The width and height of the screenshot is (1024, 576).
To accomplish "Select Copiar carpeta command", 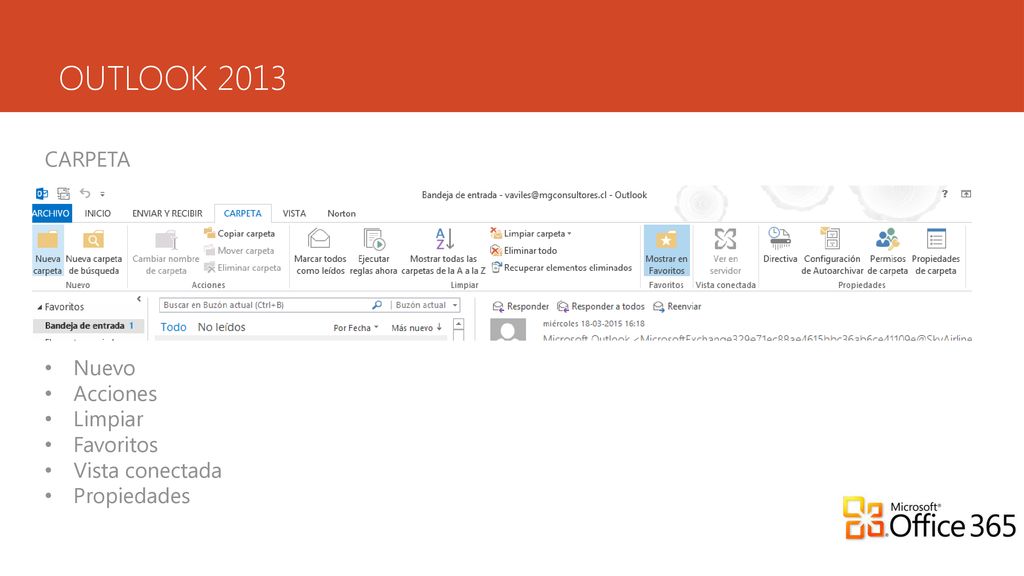I will point(239,233).
